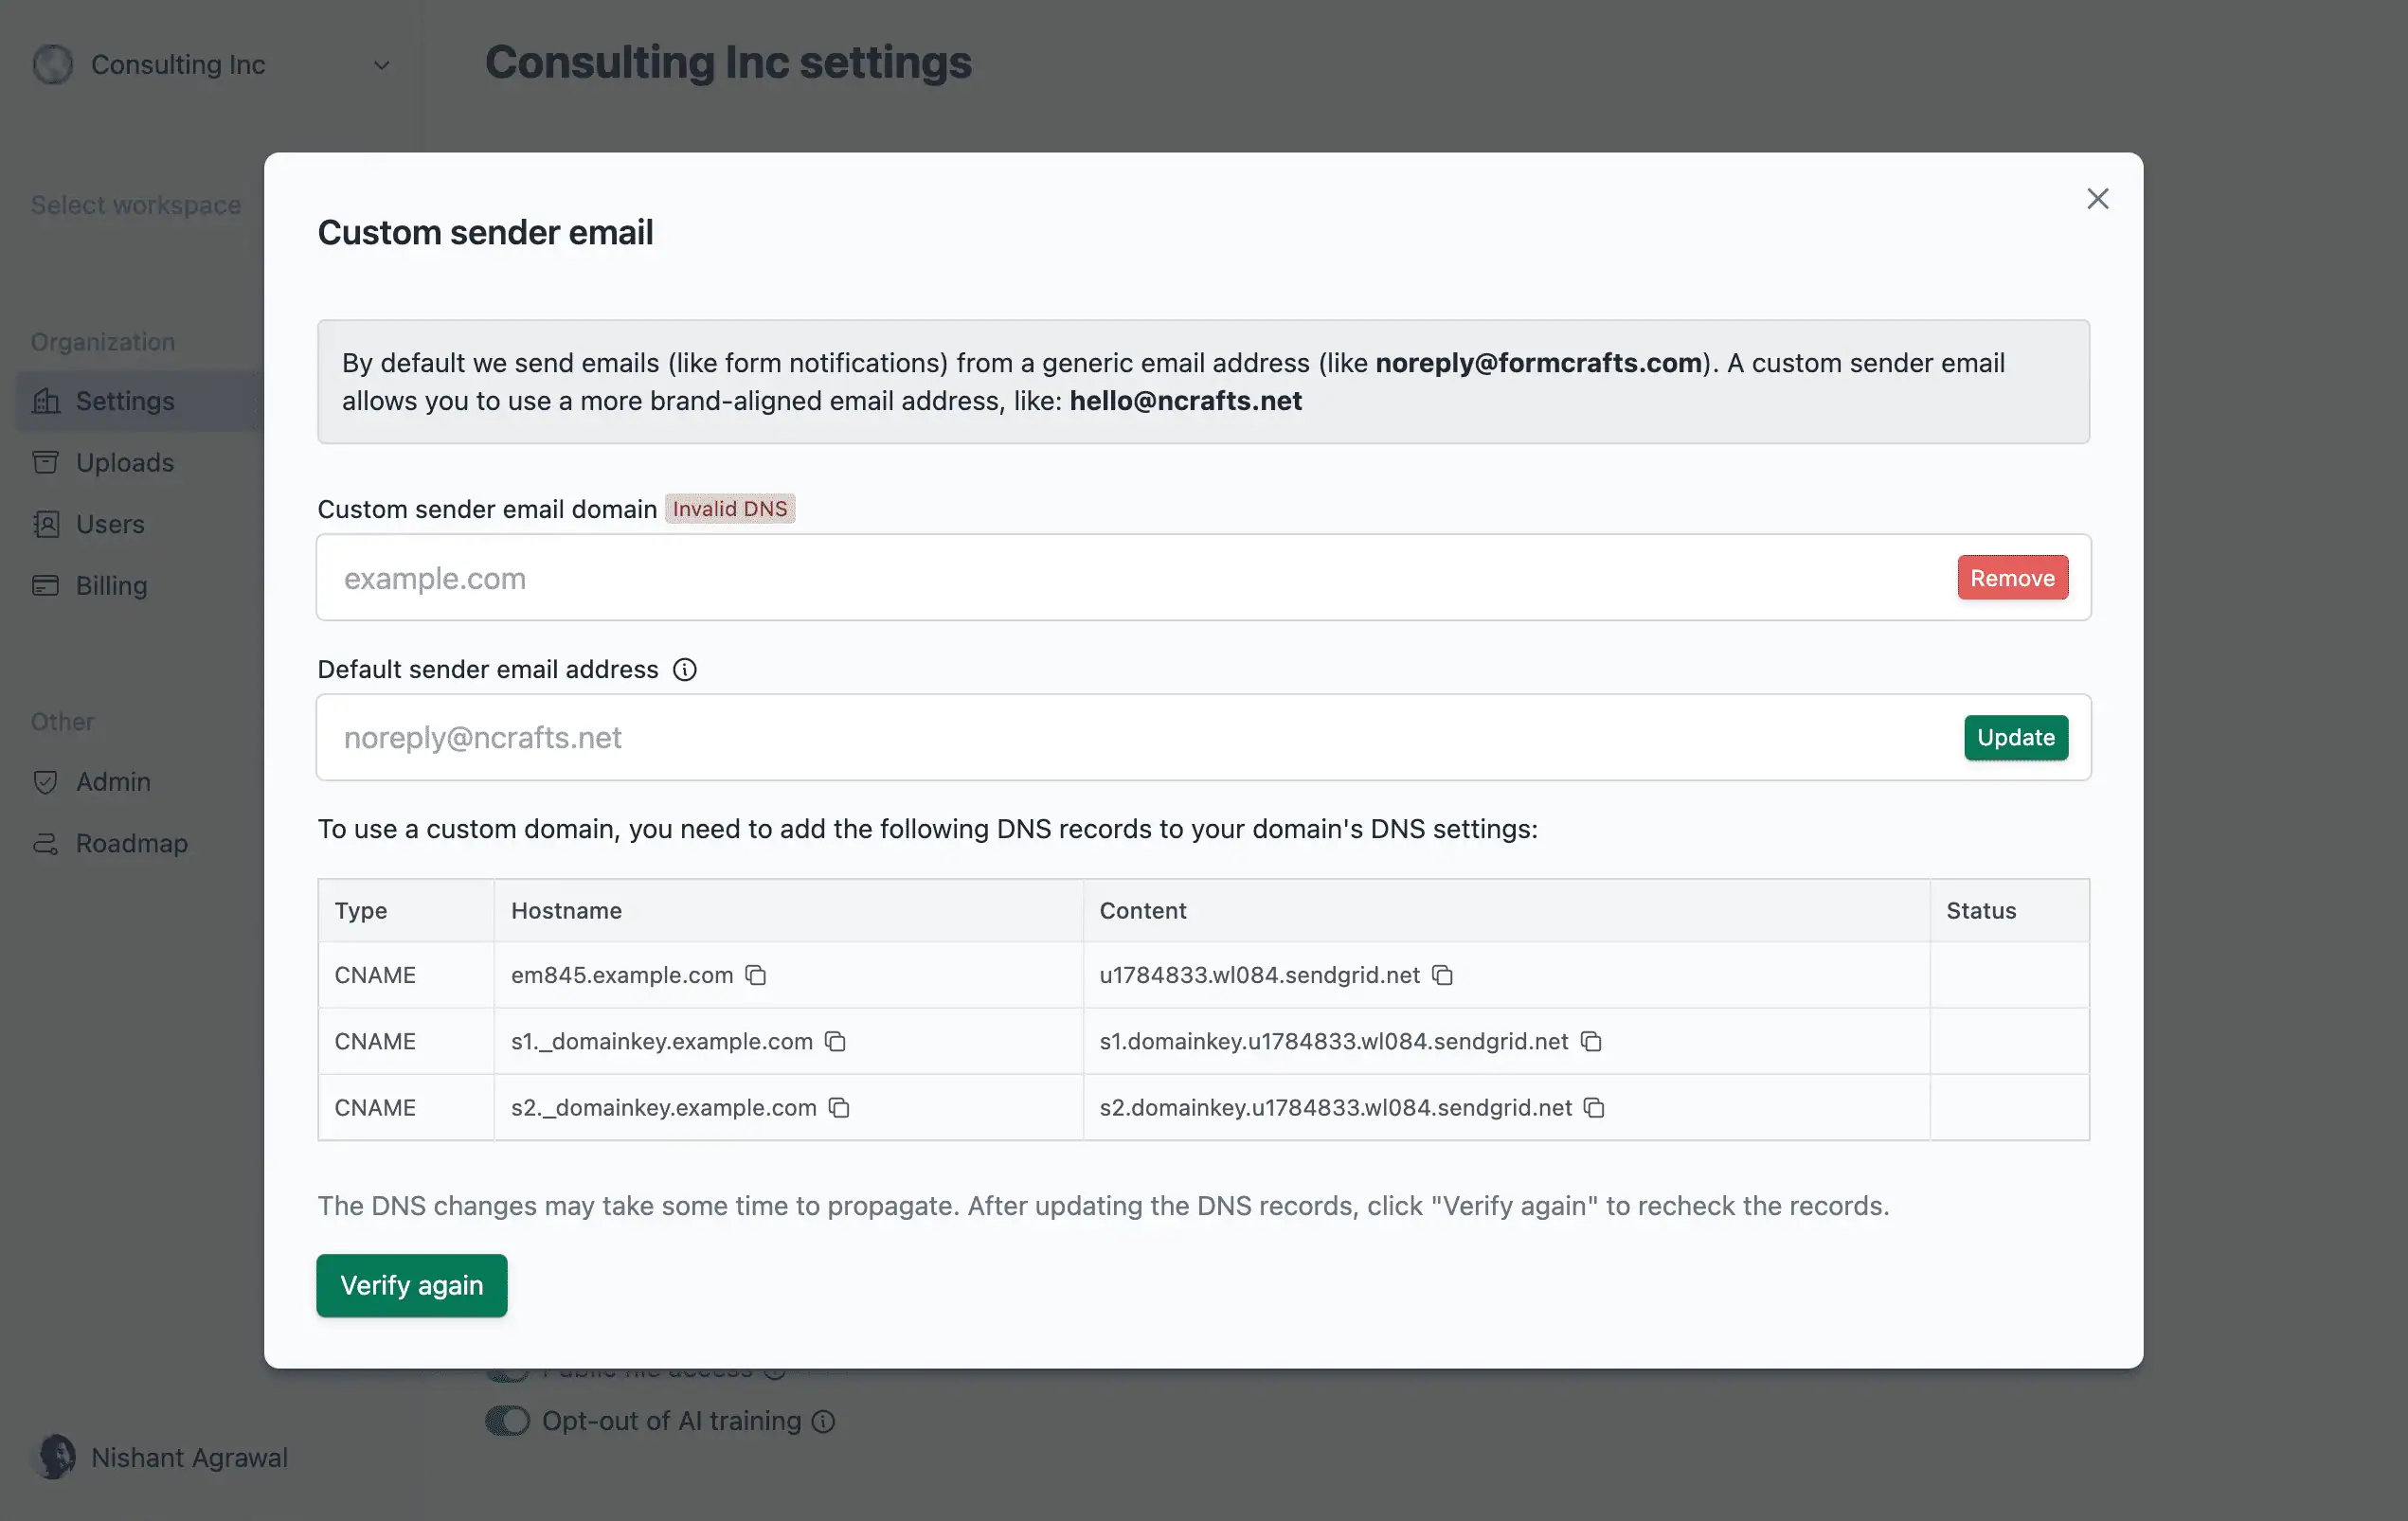Viewport: 2408px width, 1521px height.
Task: Click the Opt-out of AI training info icon
Action: click(823, 1420)
